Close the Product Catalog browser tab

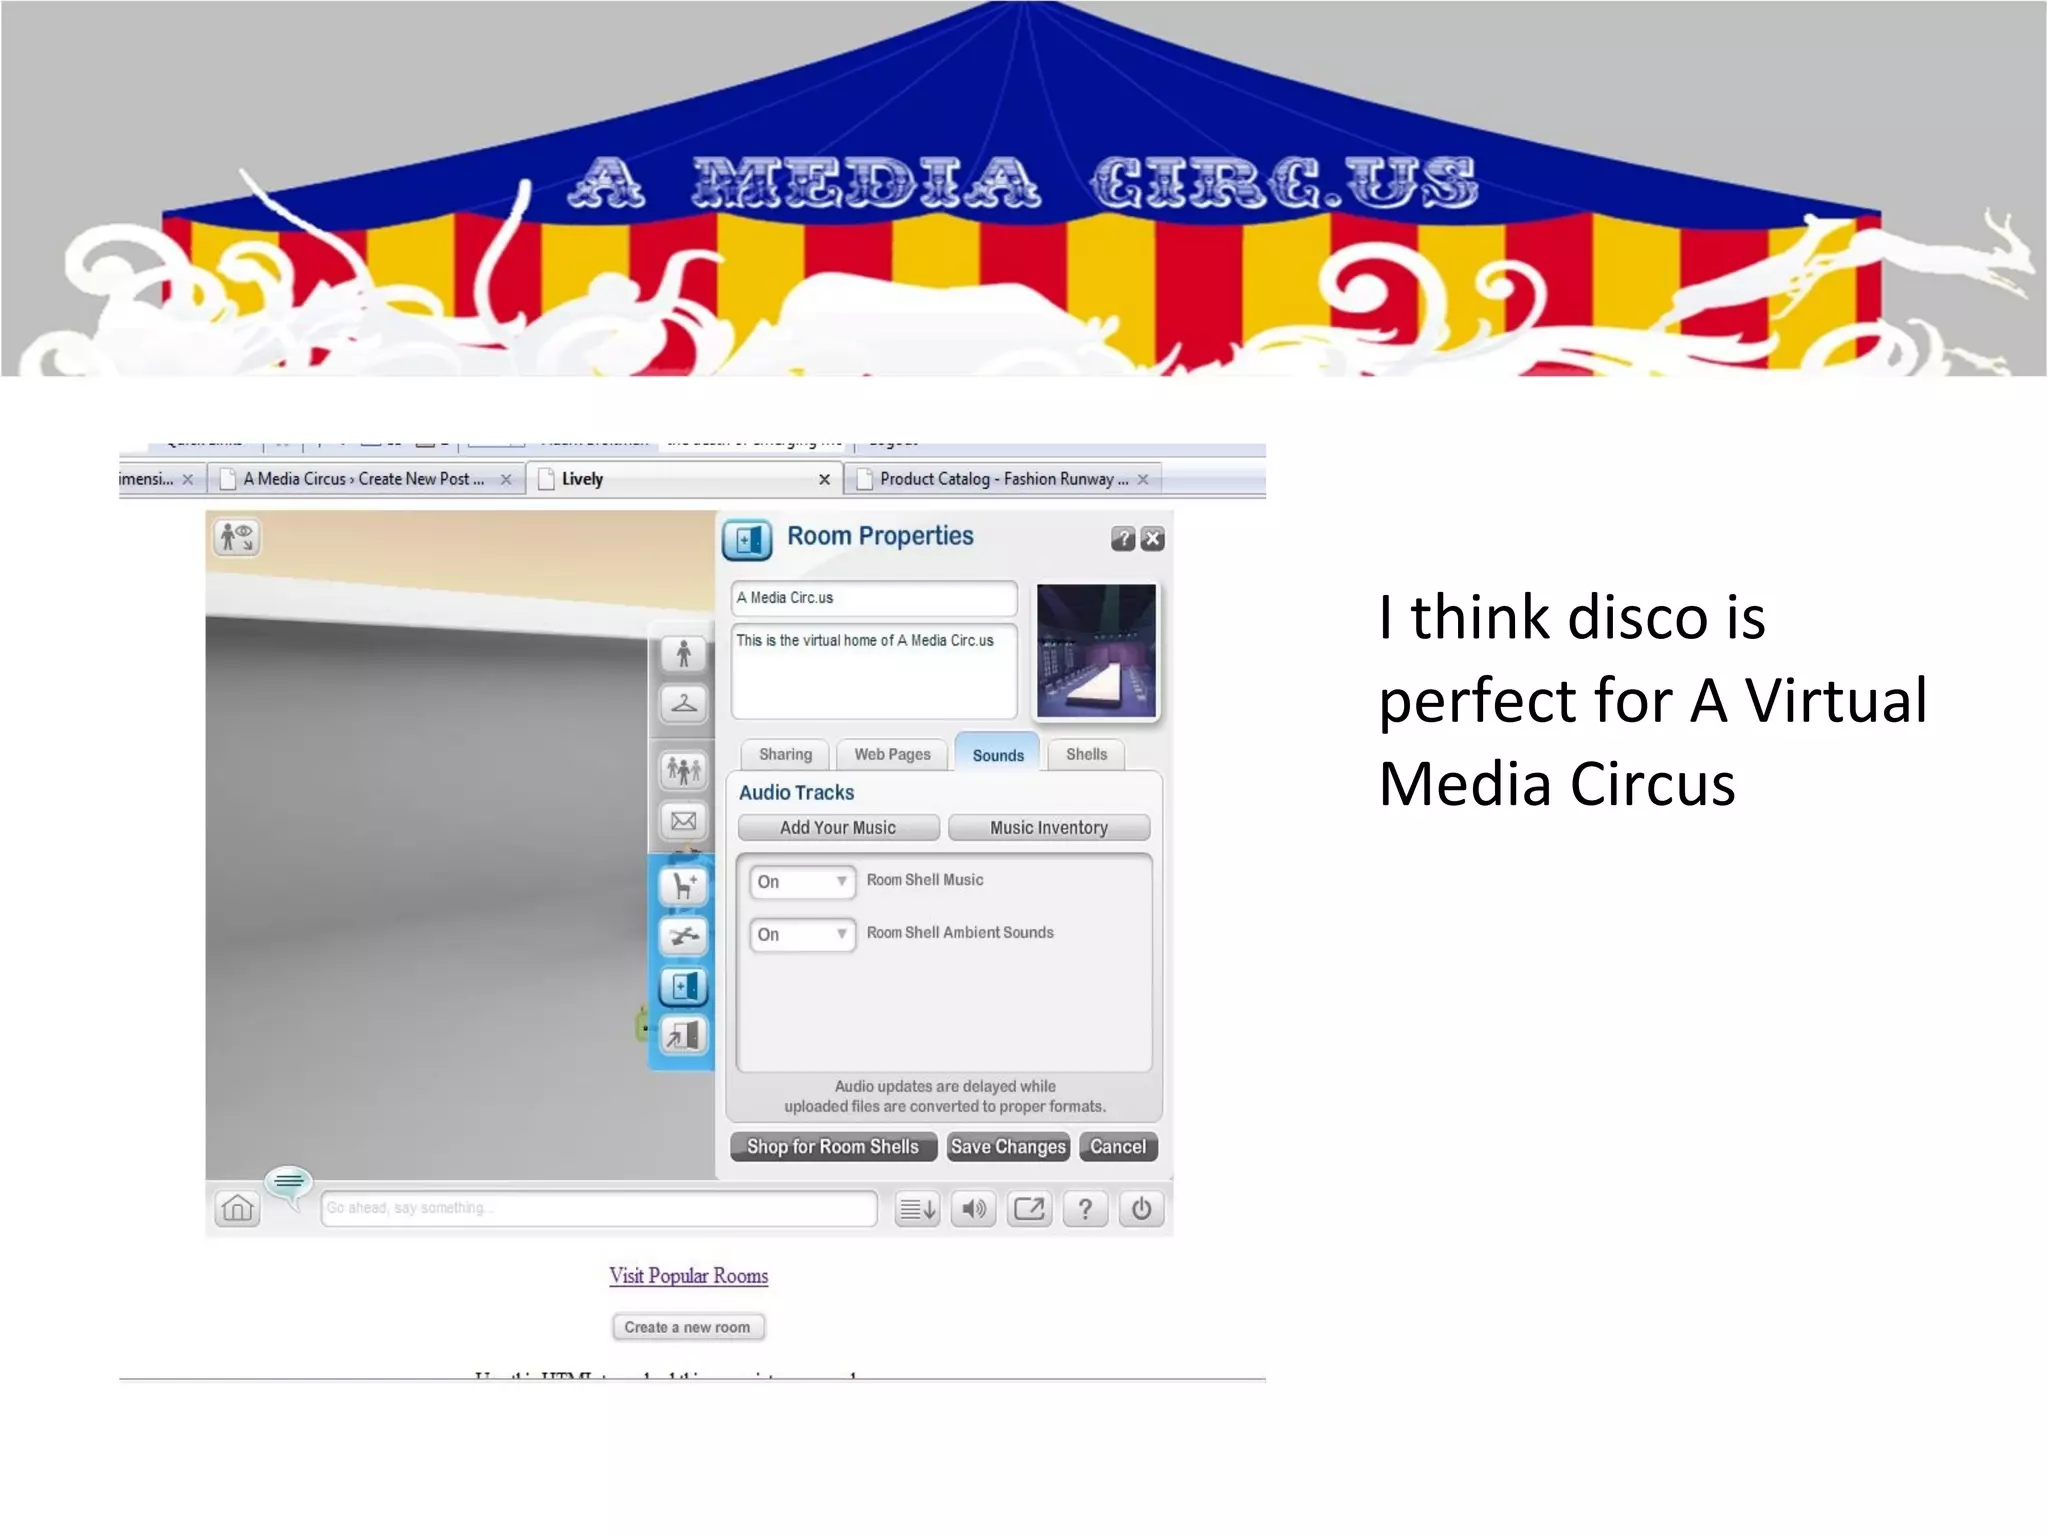pyautogui.click(x=1143, y=480)
